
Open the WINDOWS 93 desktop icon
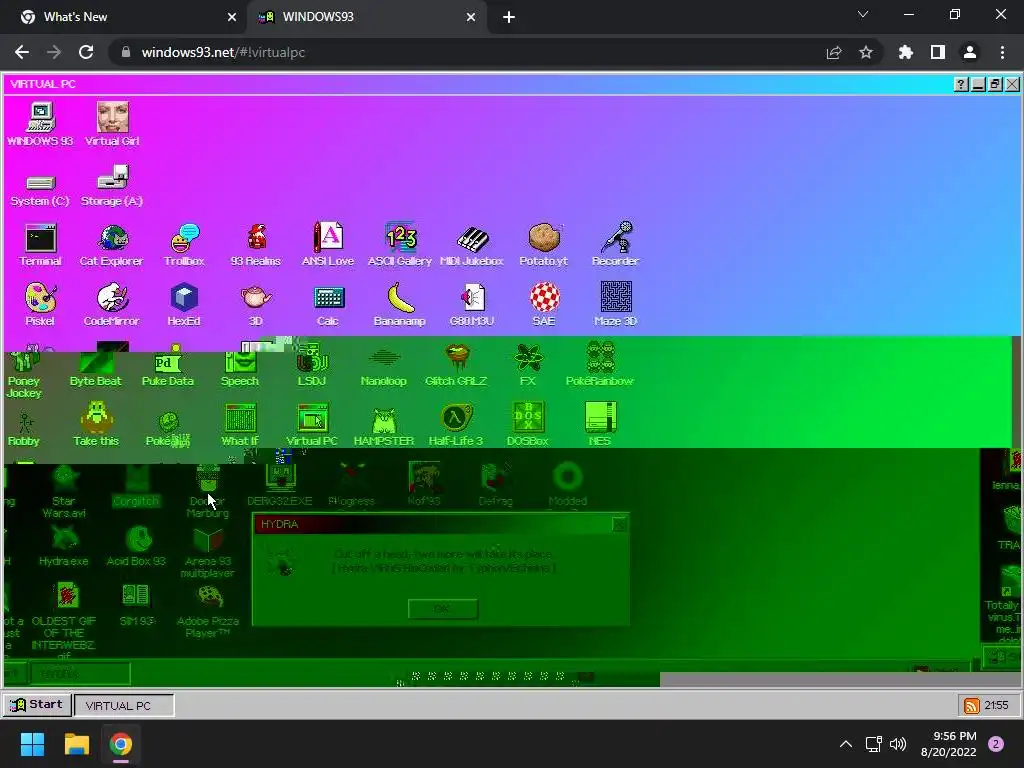click(40, 124)
